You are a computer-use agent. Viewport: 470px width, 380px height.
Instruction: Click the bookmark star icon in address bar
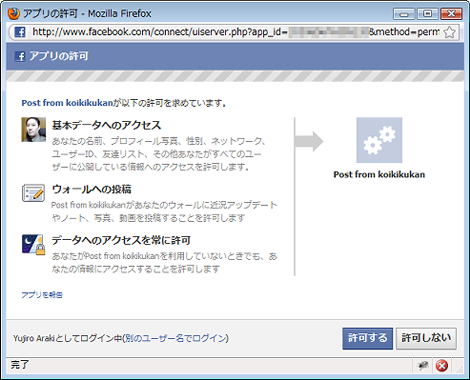click(x=449, y=32)
